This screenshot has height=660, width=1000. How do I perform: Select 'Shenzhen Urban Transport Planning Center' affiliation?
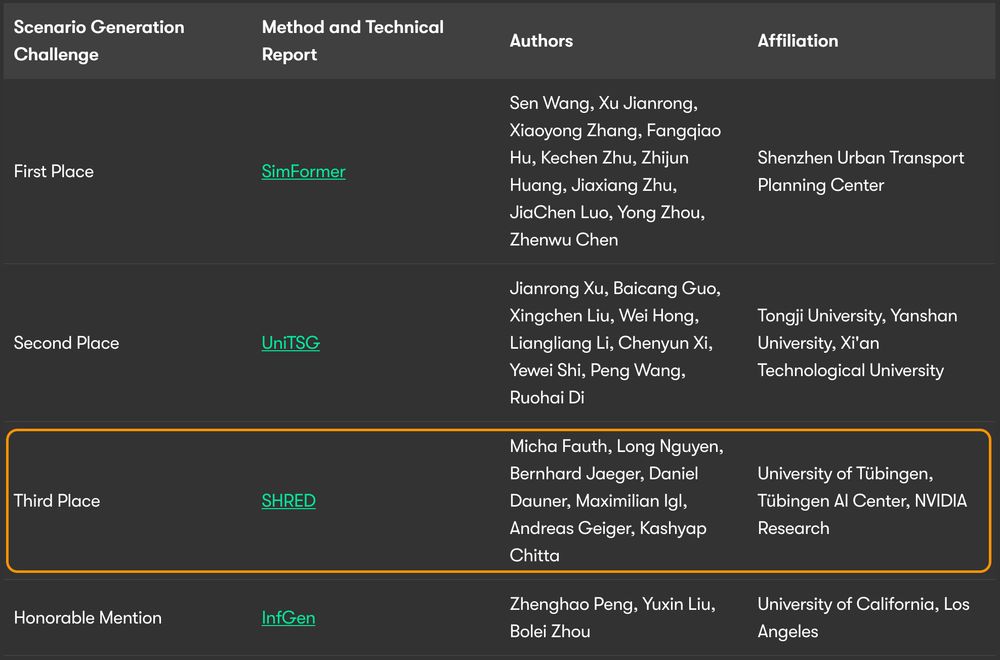click(x=861, y=172)
